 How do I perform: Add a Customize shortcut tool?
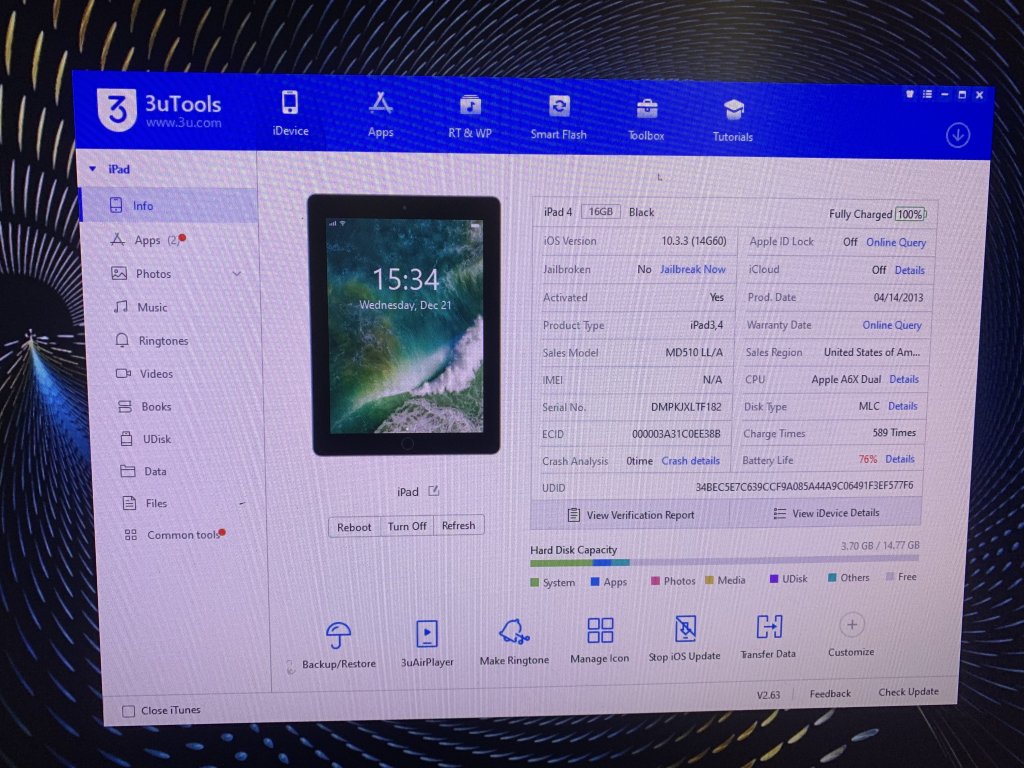[851, 634]
